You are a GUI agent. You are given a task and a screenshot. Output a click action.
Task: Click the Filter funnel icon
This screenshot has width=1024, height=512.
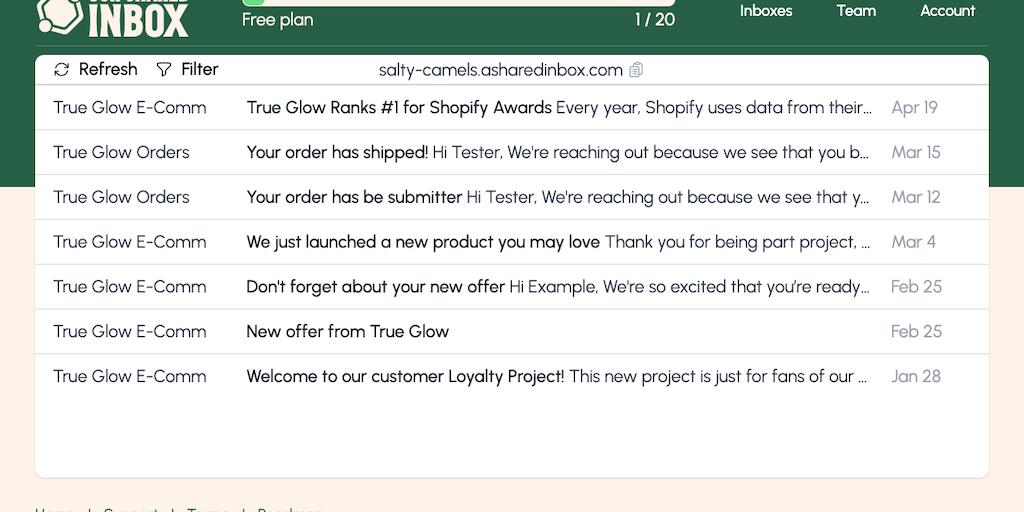tap(164, 69)
